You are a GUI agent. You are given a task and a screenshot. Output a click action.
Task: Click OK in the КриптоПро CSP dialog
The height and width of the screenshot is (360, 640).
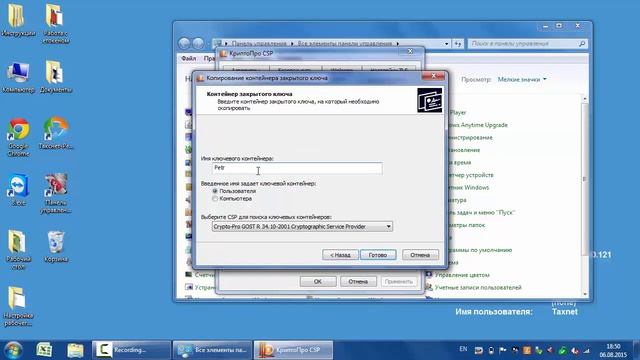pyautogui.click(x=318, y=281)
